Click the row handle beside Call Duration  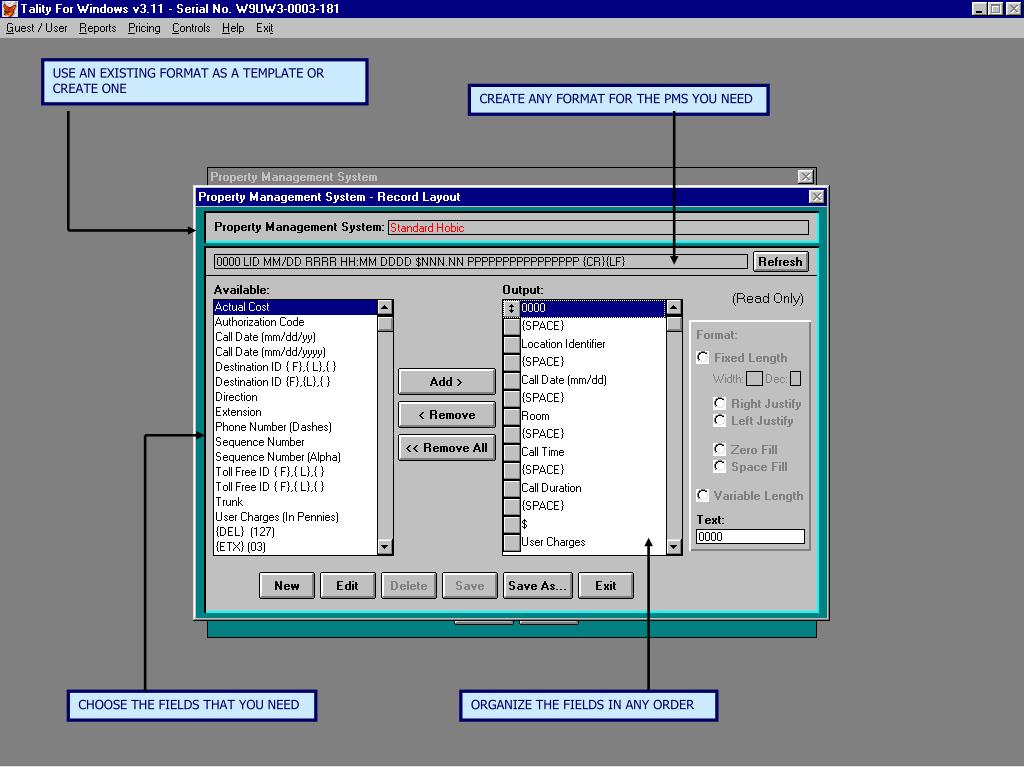pyautogui.click(x=511, y=488)
